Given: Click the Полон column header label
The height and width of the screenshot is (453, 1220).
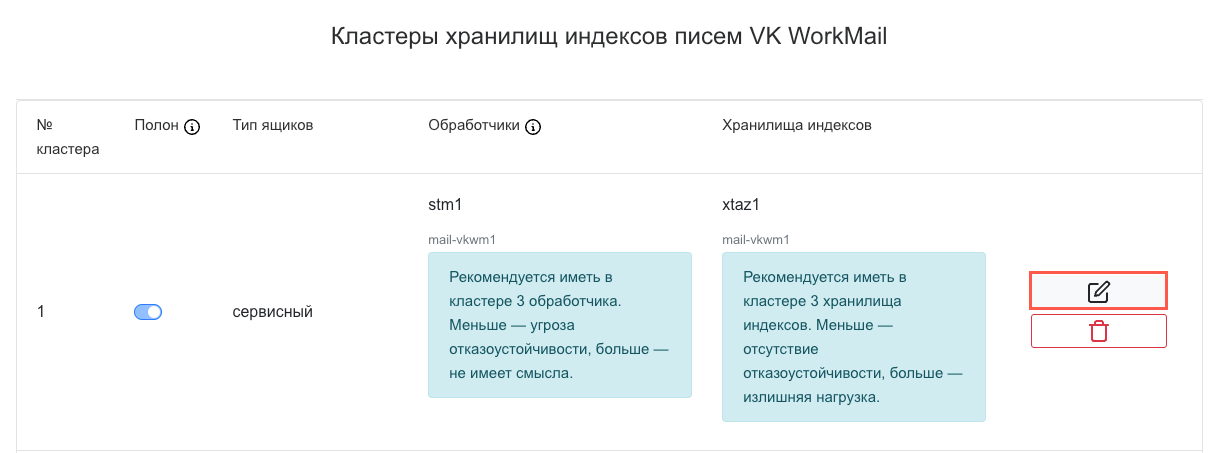Looking at the screenshot, I should coord(156,126).
